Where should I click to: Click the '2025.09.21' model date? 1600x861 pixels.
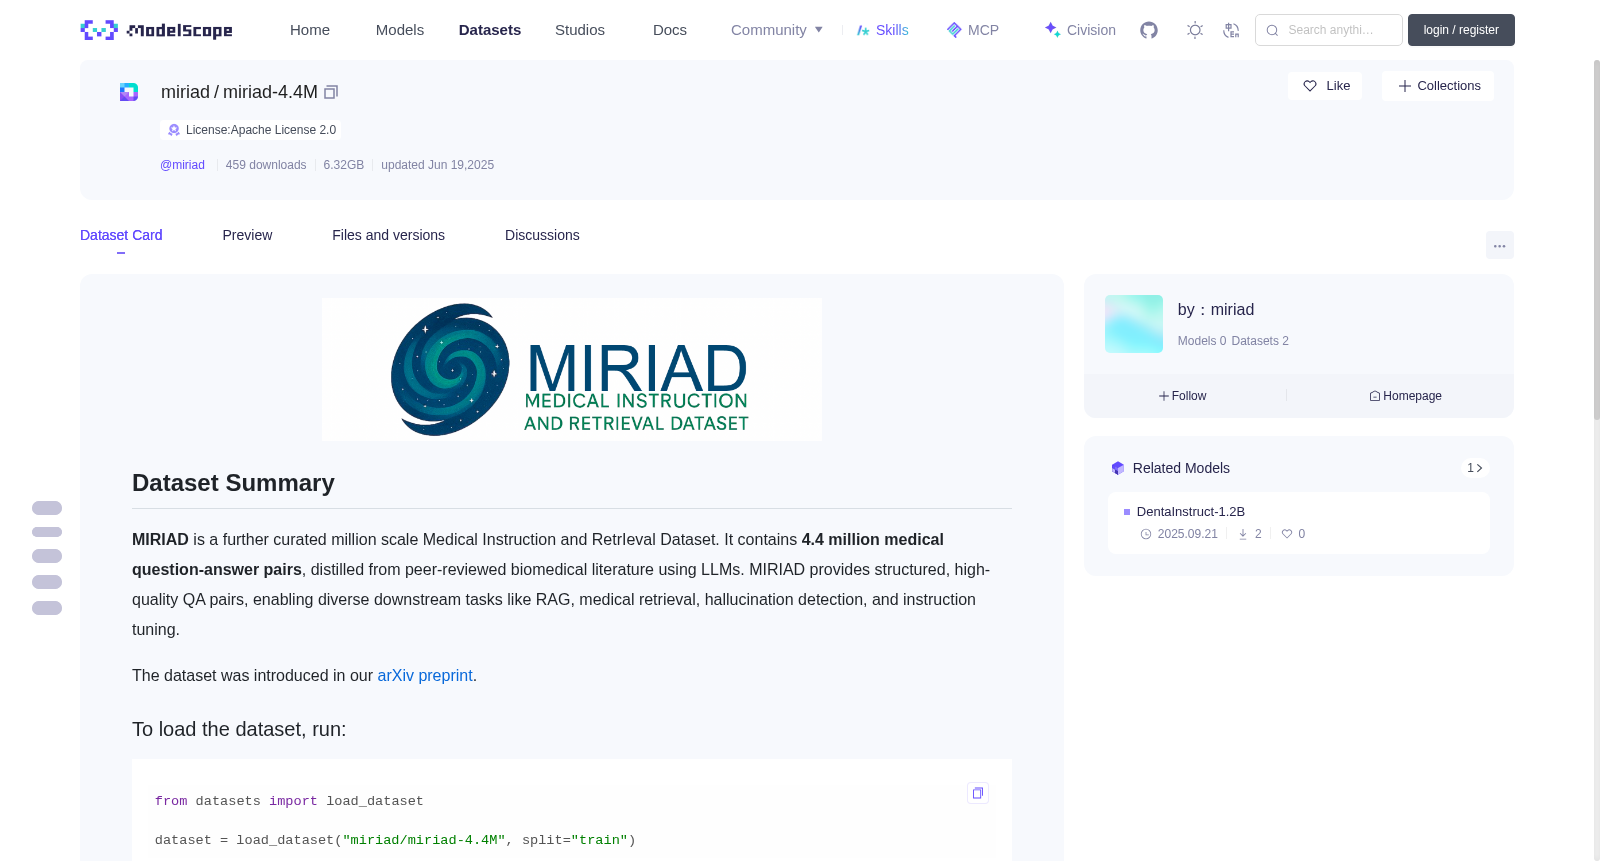[x=1187, y=534]
